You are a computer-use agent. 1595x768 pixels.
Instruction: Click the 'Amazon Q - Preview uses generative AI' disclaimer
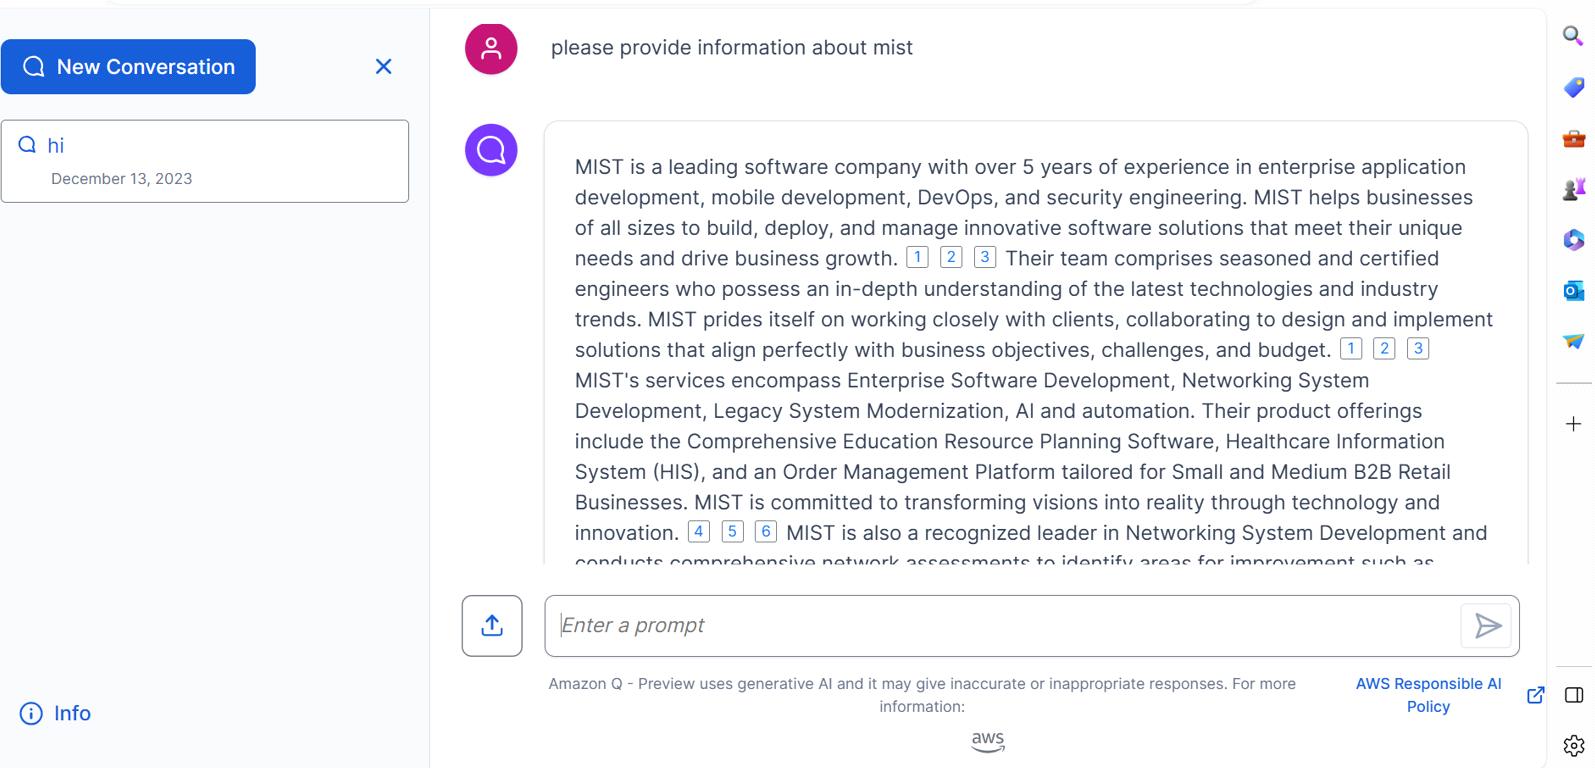click(x=922, y=695)
